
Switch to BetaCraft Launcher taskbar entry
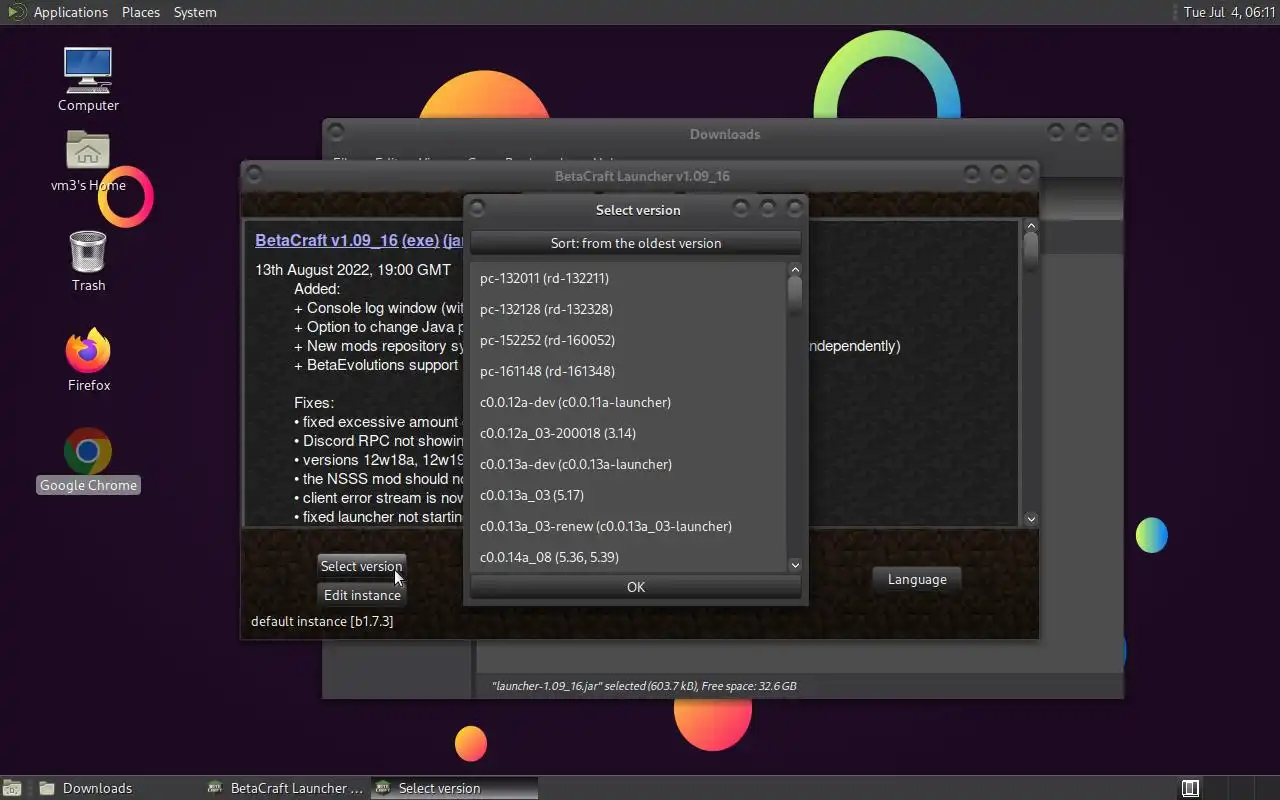[286, 788]
